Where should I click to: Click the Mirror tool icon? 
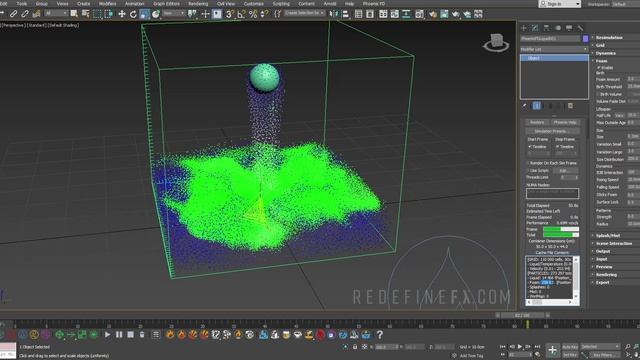pos(334,14)
